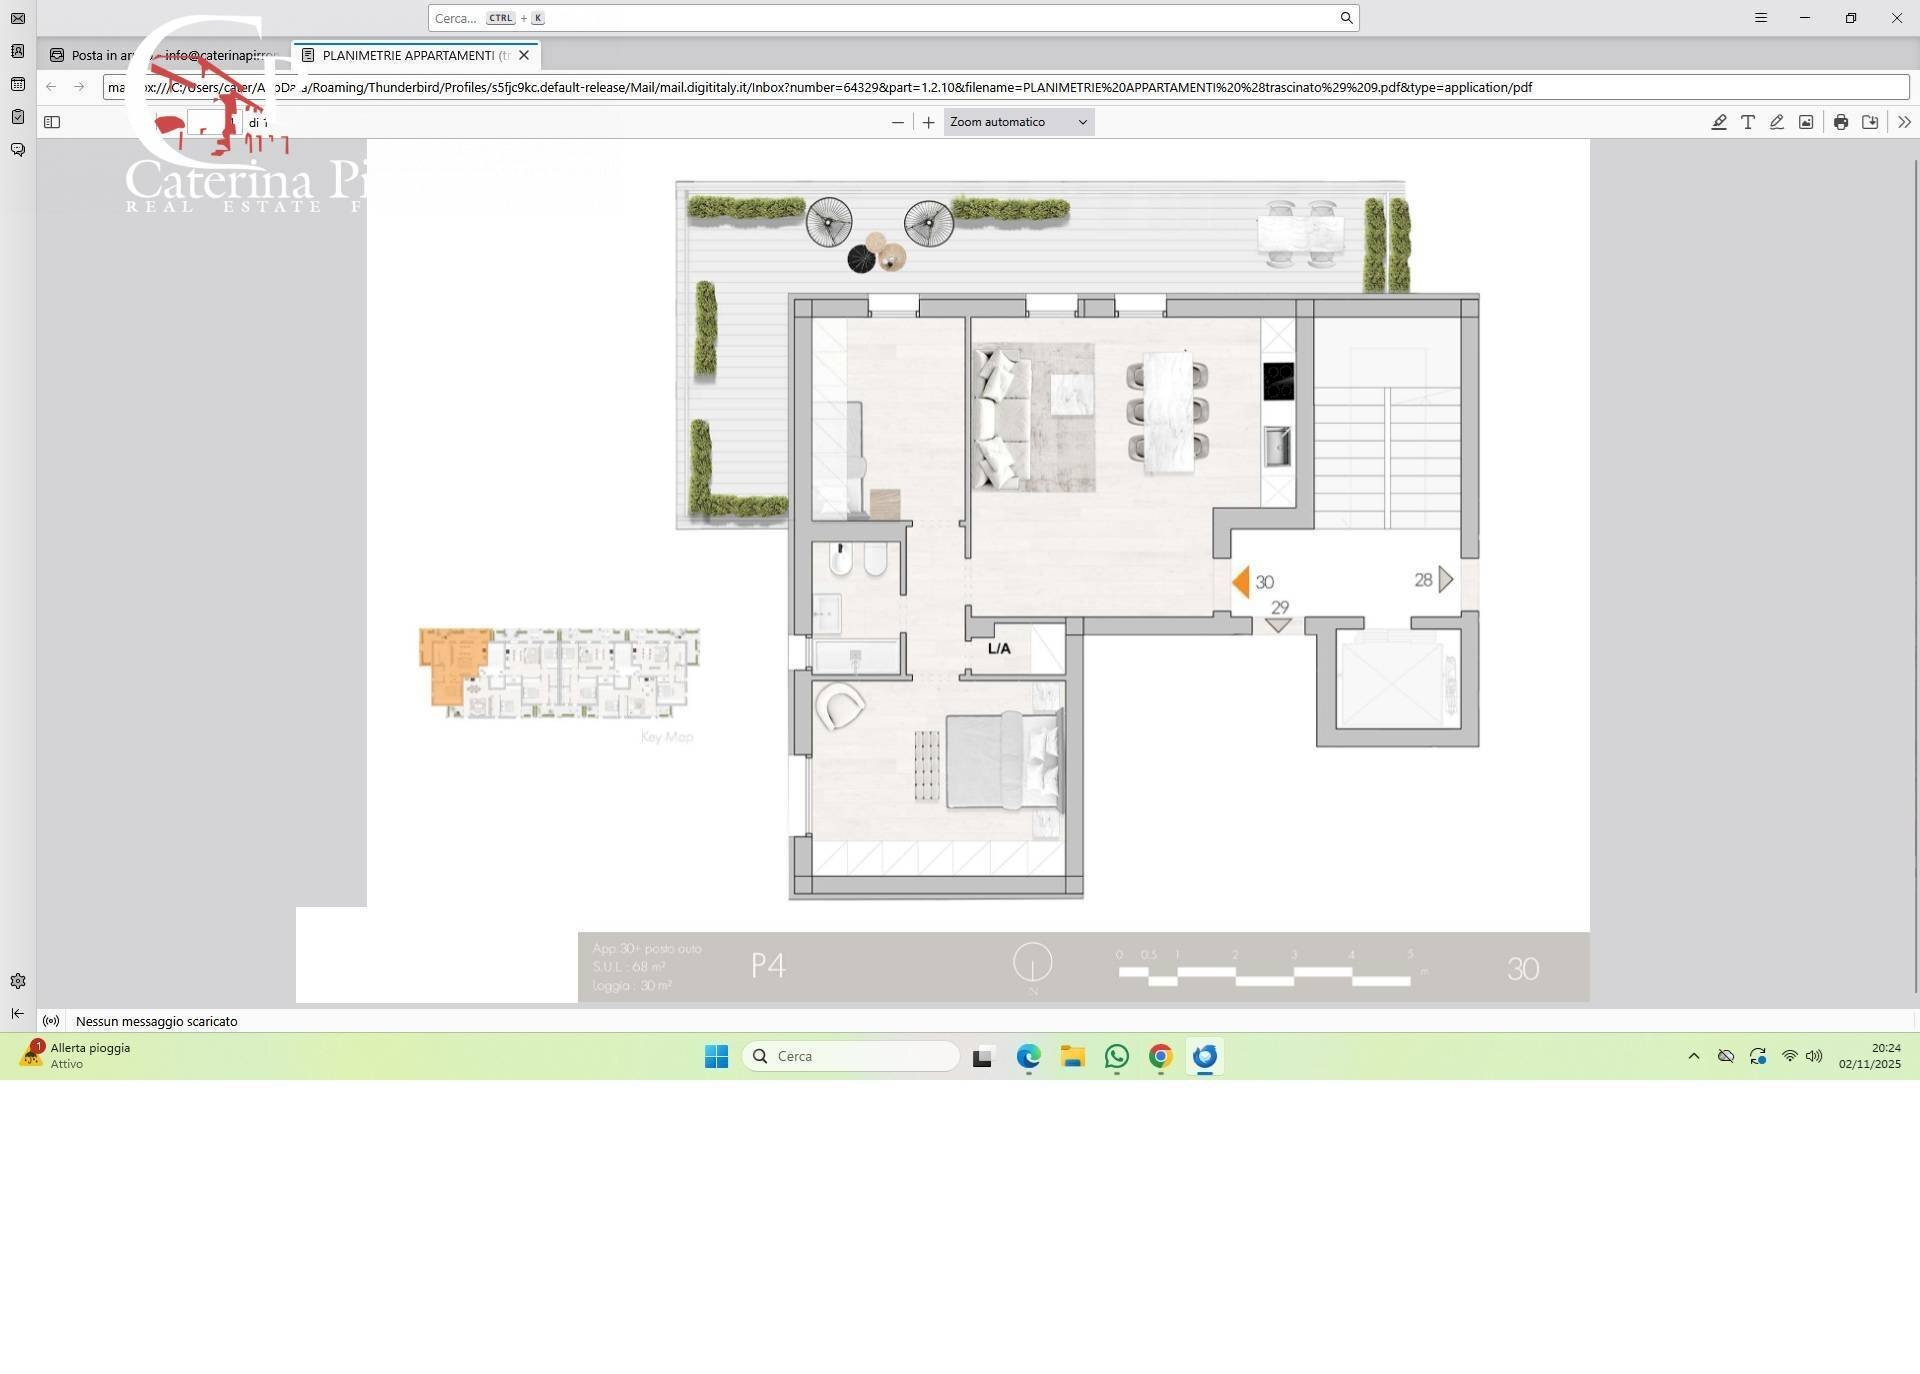Open Thunderbird settings with the gear icon
The image size is (1920, 1374).
click(17, 981)
